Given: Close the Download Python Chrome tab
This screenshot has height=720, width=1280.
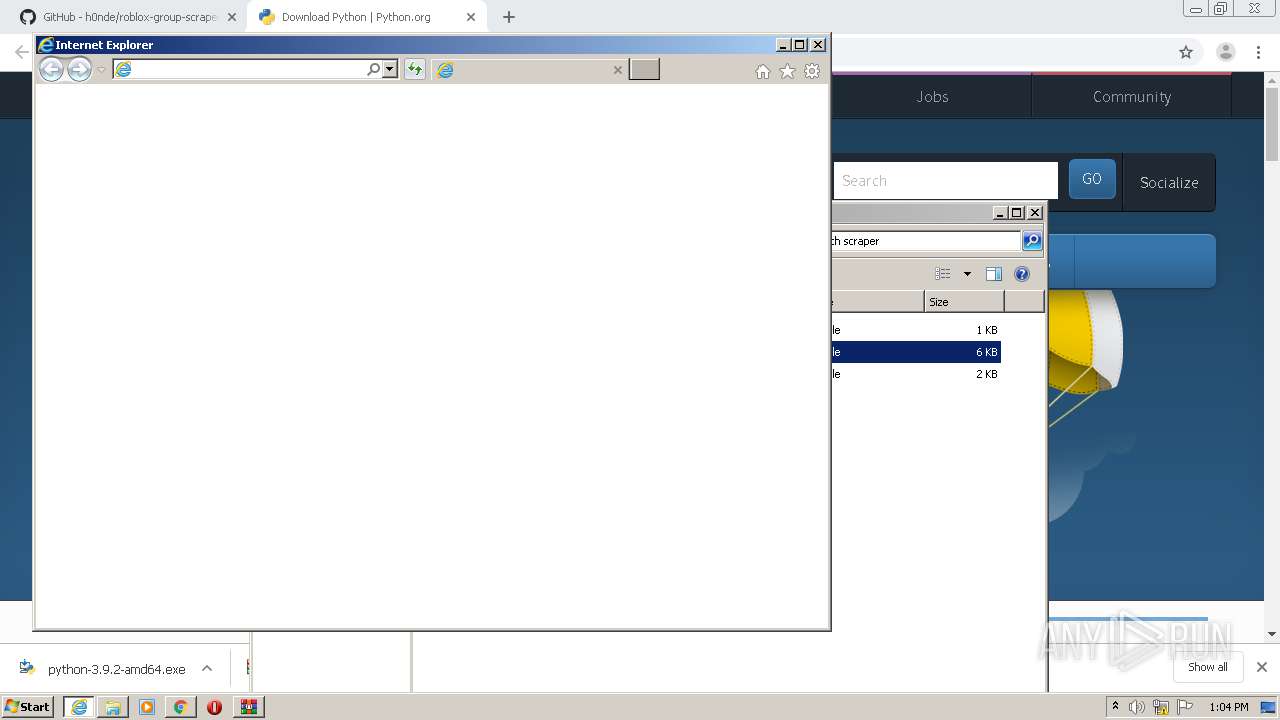Looking at the screenshot, I should tap(471, 17).
